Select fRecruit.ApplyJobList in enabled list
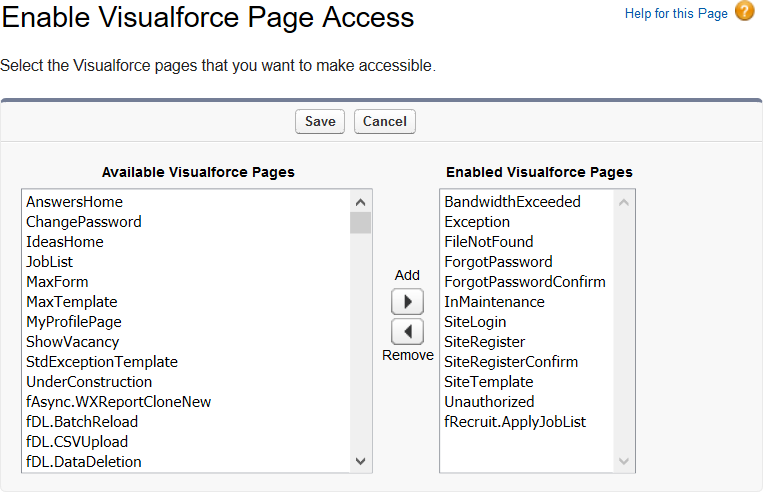This screenshot has height=492, width=763. pyautogui.click(x=515, y=422)
